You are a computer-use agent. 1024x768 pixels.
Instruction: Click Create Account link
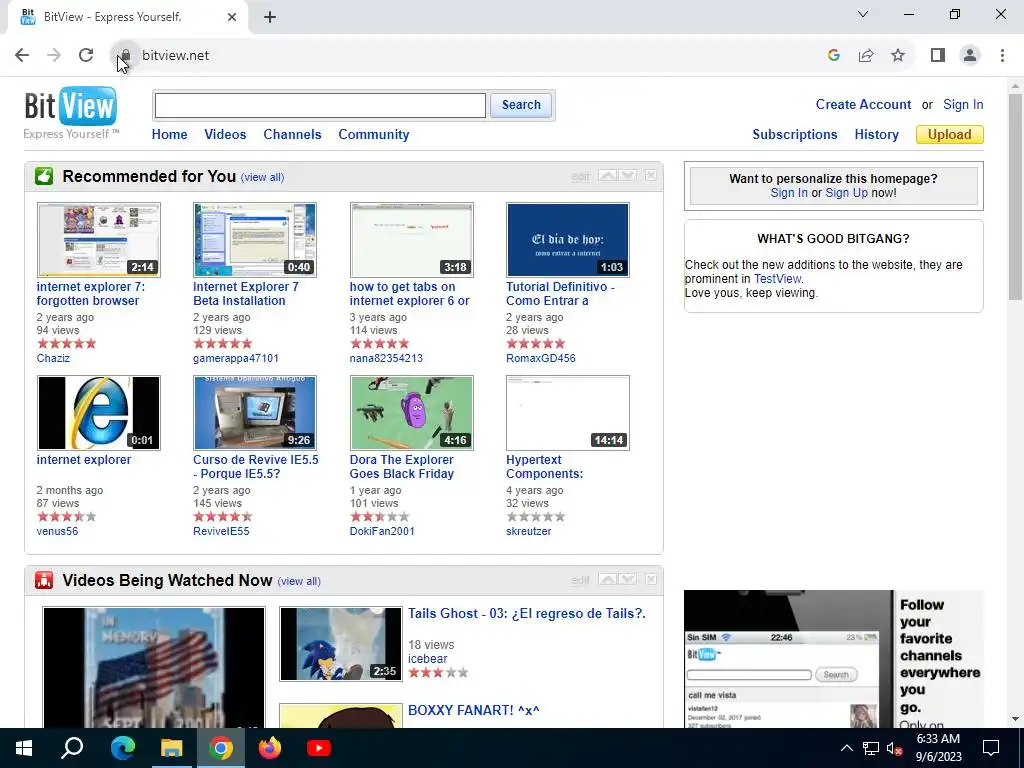(x=863, y=104)
